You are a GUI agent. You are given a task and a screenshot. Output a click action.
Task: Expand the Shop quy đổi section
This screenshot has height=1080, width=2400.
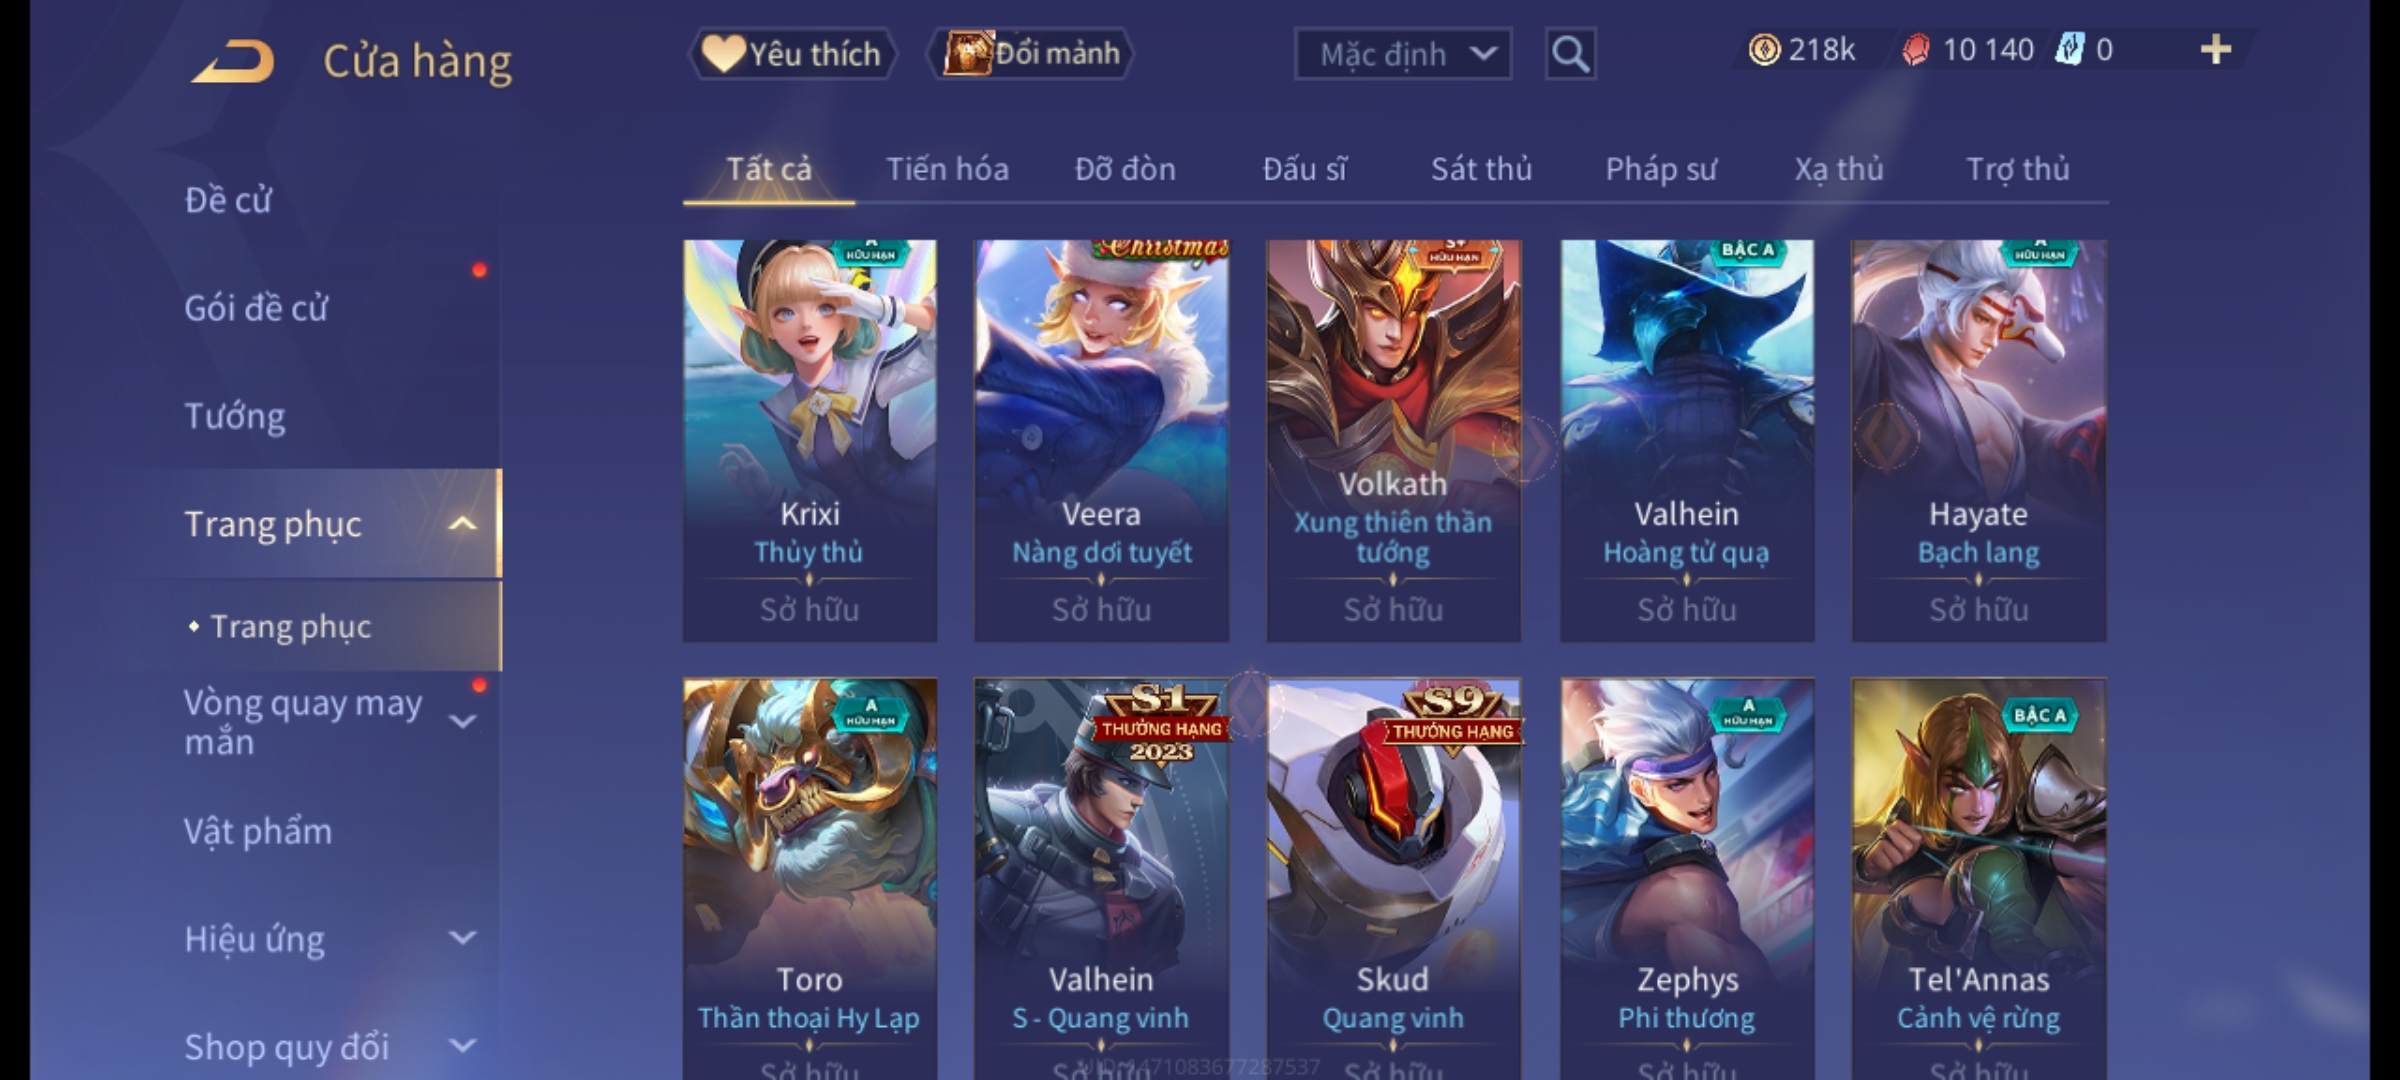coord(462,1046)
